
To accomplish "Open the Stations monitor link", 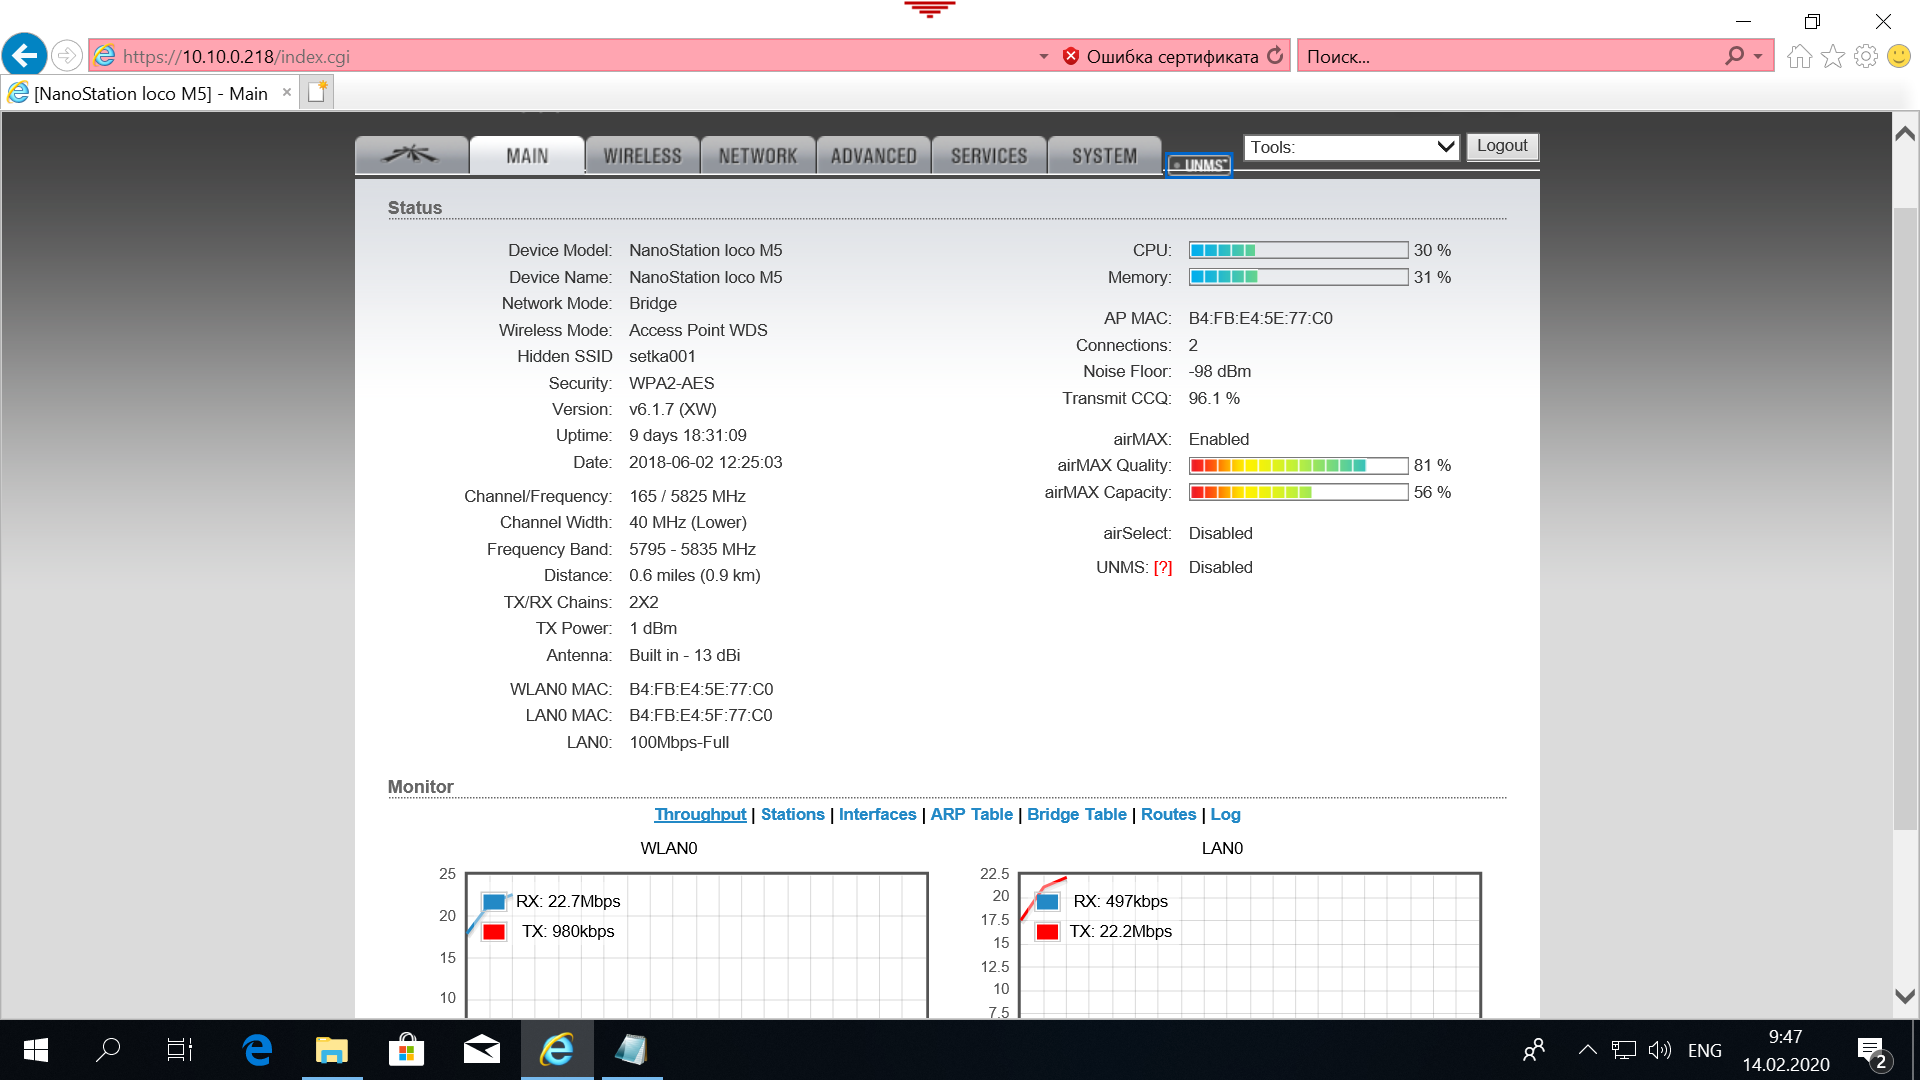I will [x=792, y=814].
